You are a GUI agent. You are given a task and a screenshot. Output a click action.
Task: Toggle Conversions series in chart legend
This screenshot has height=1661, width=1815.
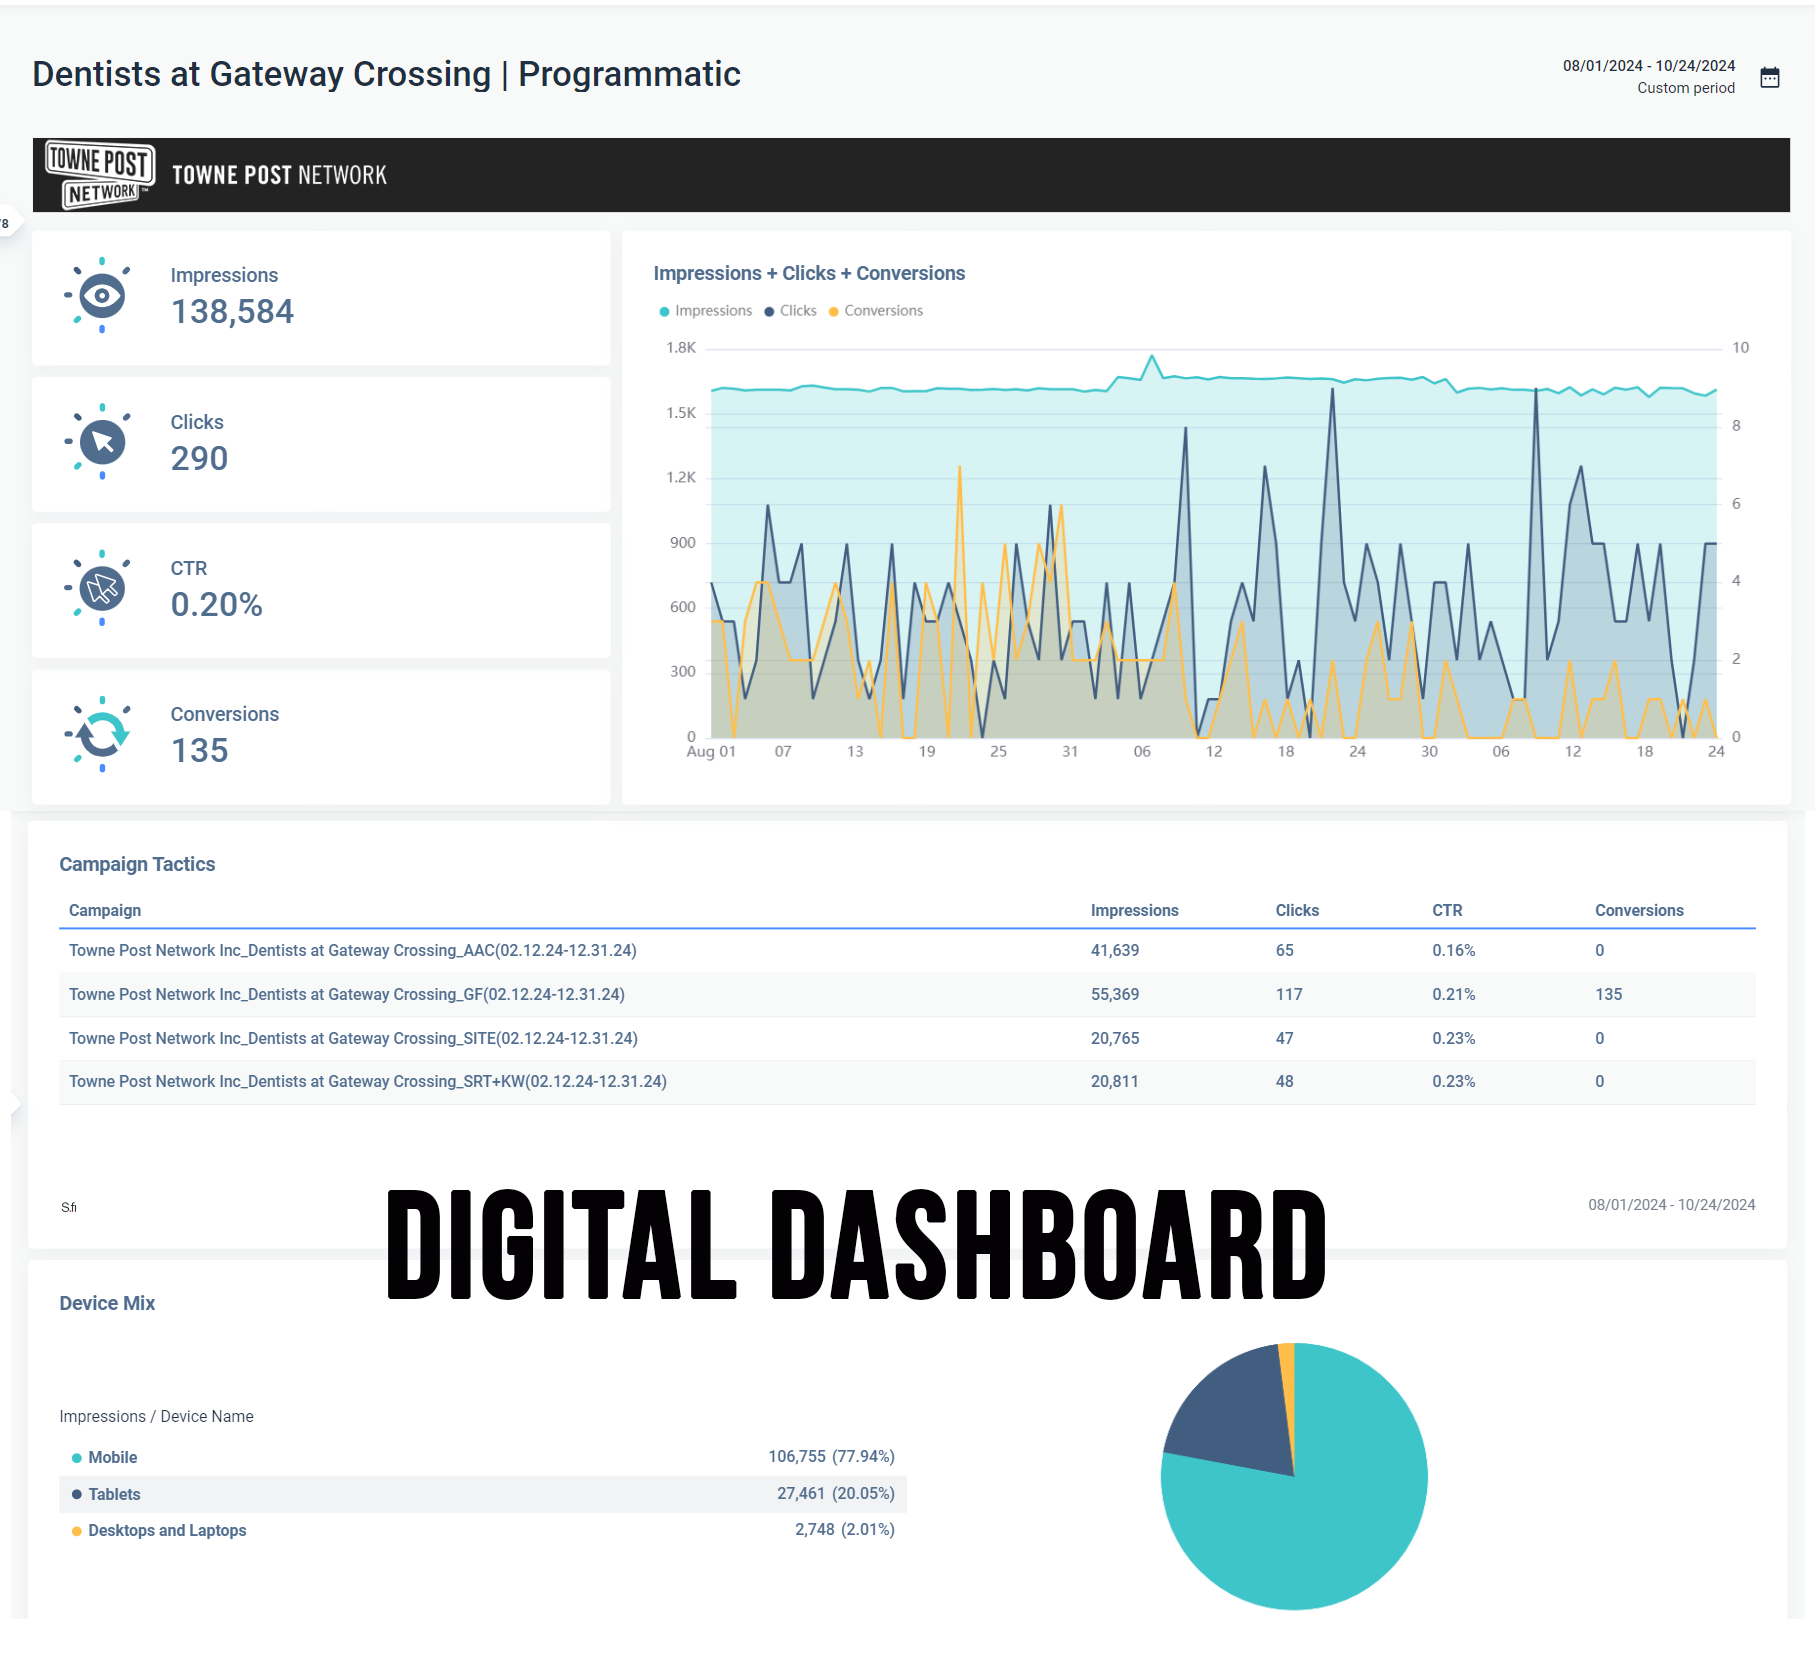click(x=876, y=311)
